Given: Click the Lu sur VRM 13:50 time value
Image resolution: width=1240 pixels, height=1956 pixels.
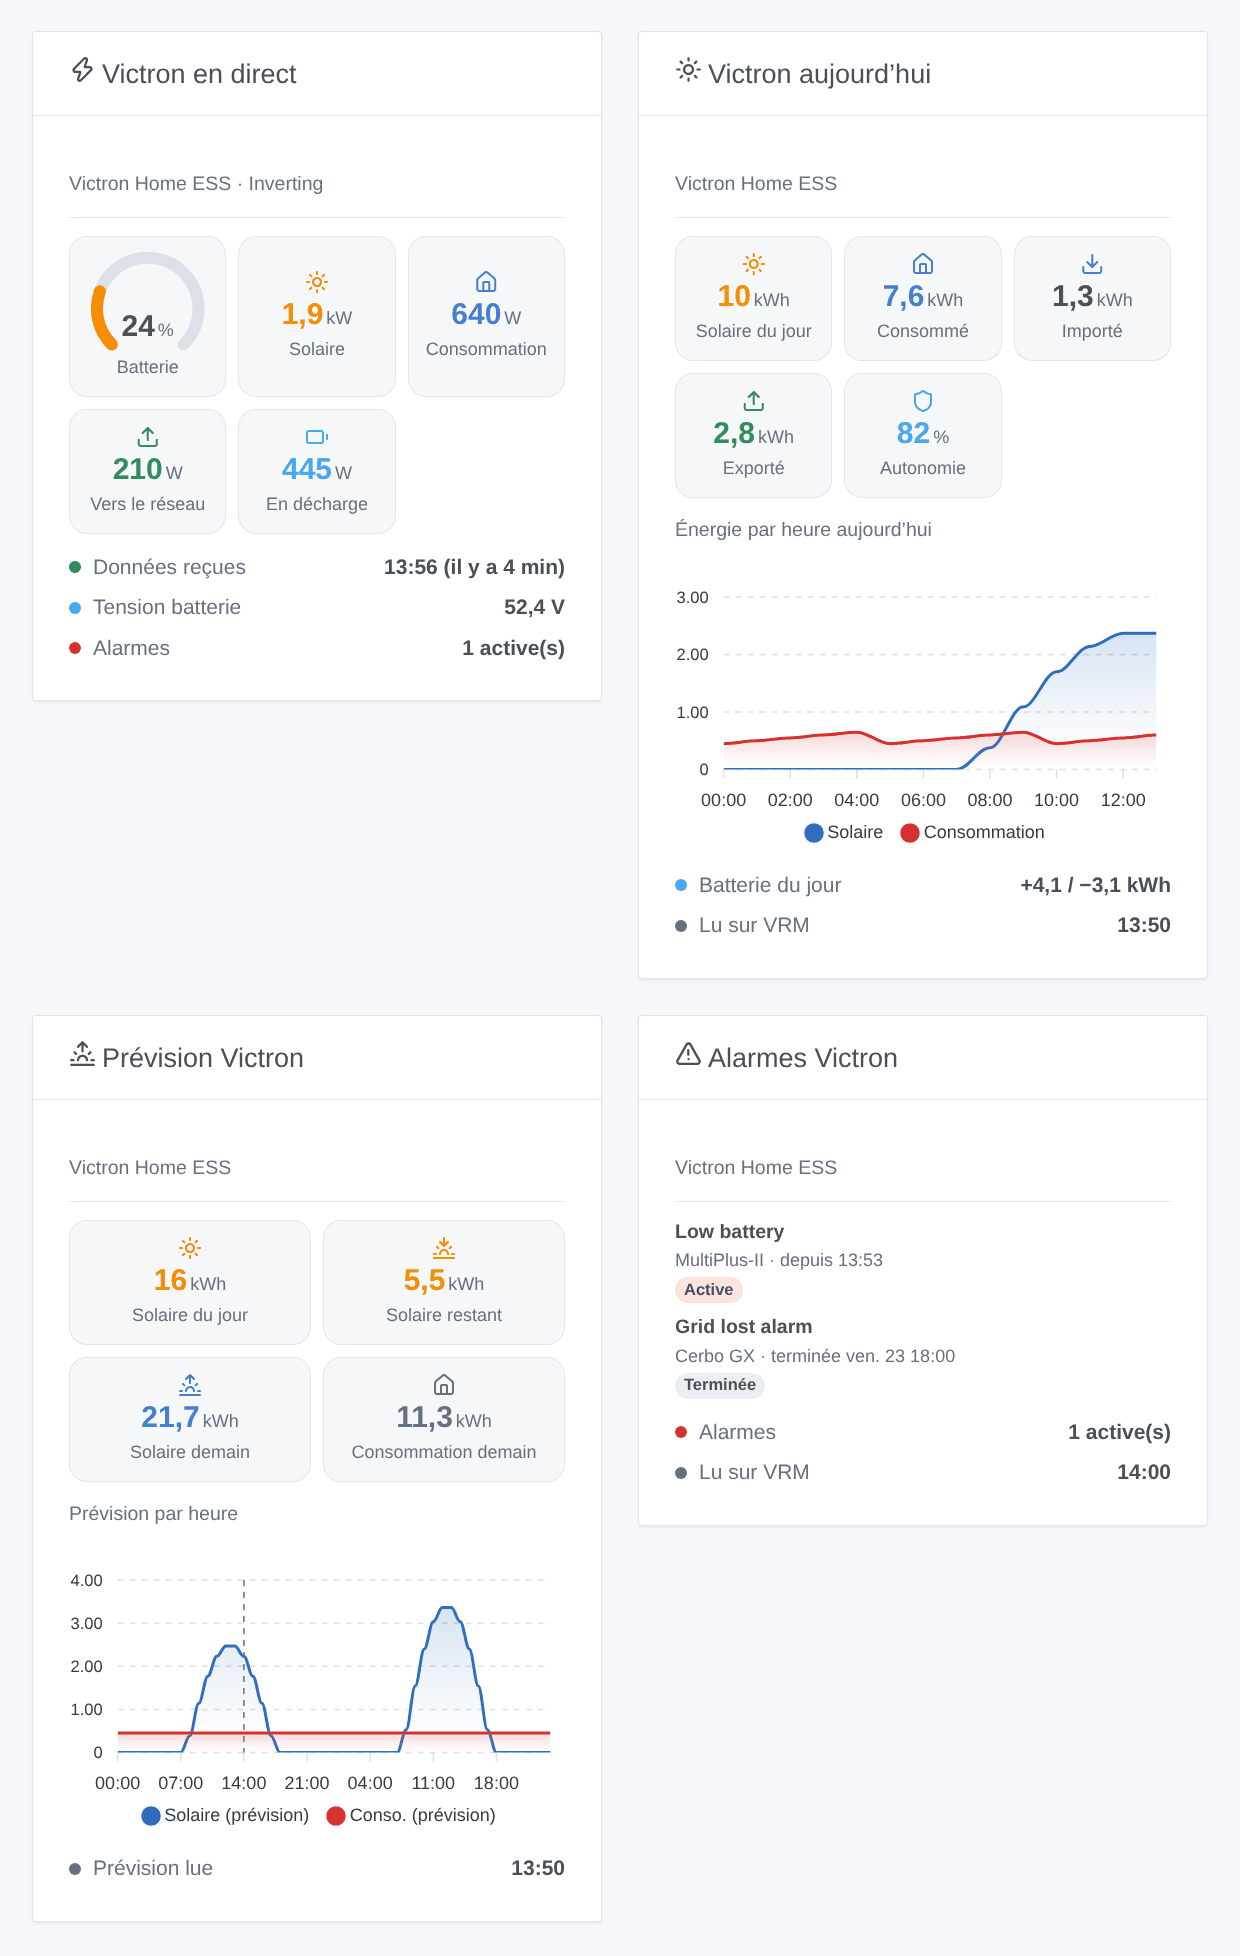Looking at the screenshot, I should tap(1143, 925).
